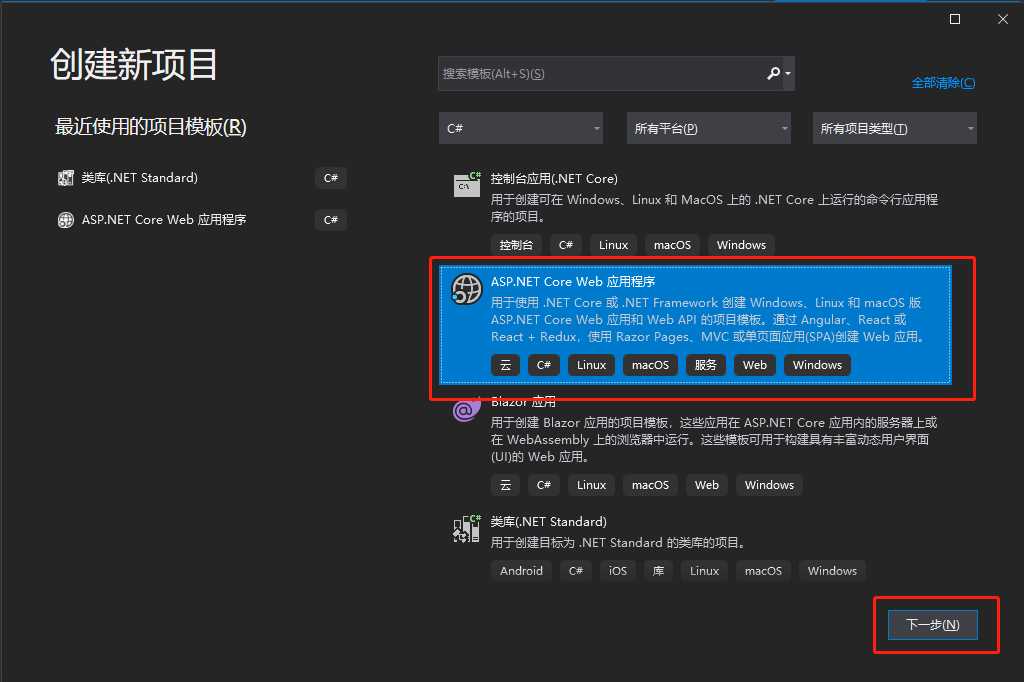Click the 库 tag on class library
1024x682 pixels.
658,571
